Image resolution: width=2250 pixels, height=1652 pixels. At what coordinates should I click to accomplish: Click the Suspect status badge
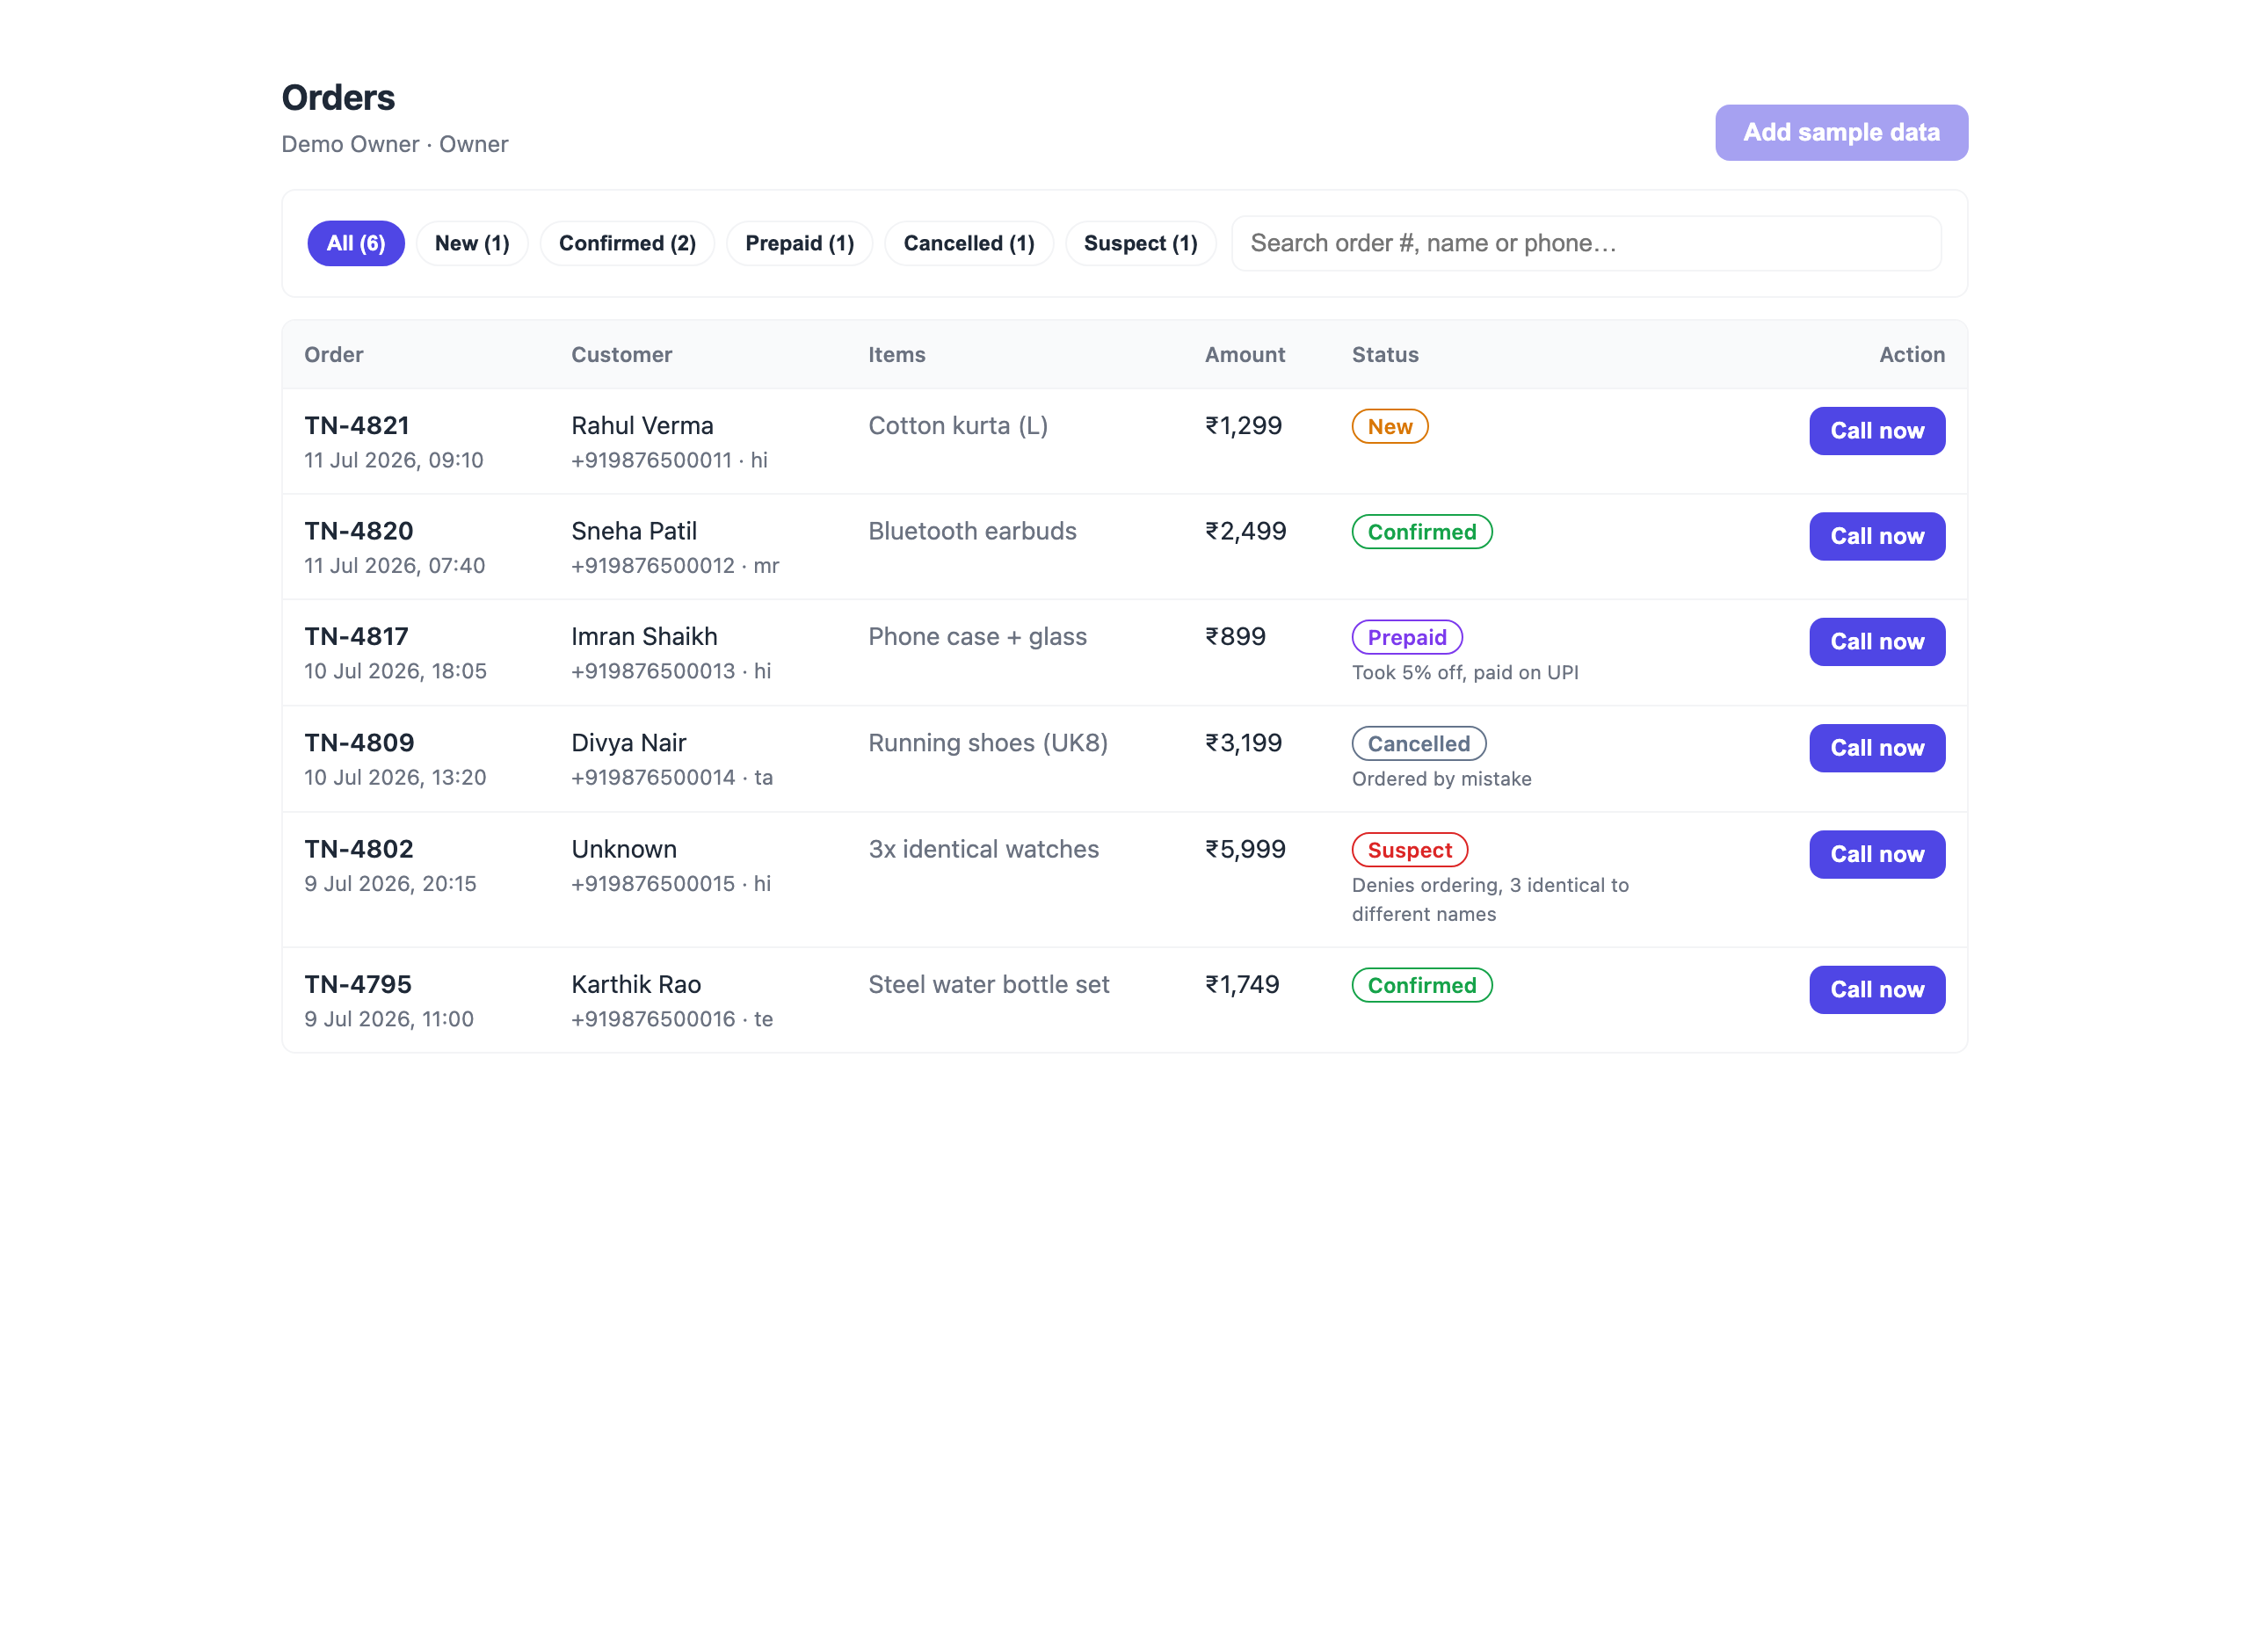point(1410,850)
